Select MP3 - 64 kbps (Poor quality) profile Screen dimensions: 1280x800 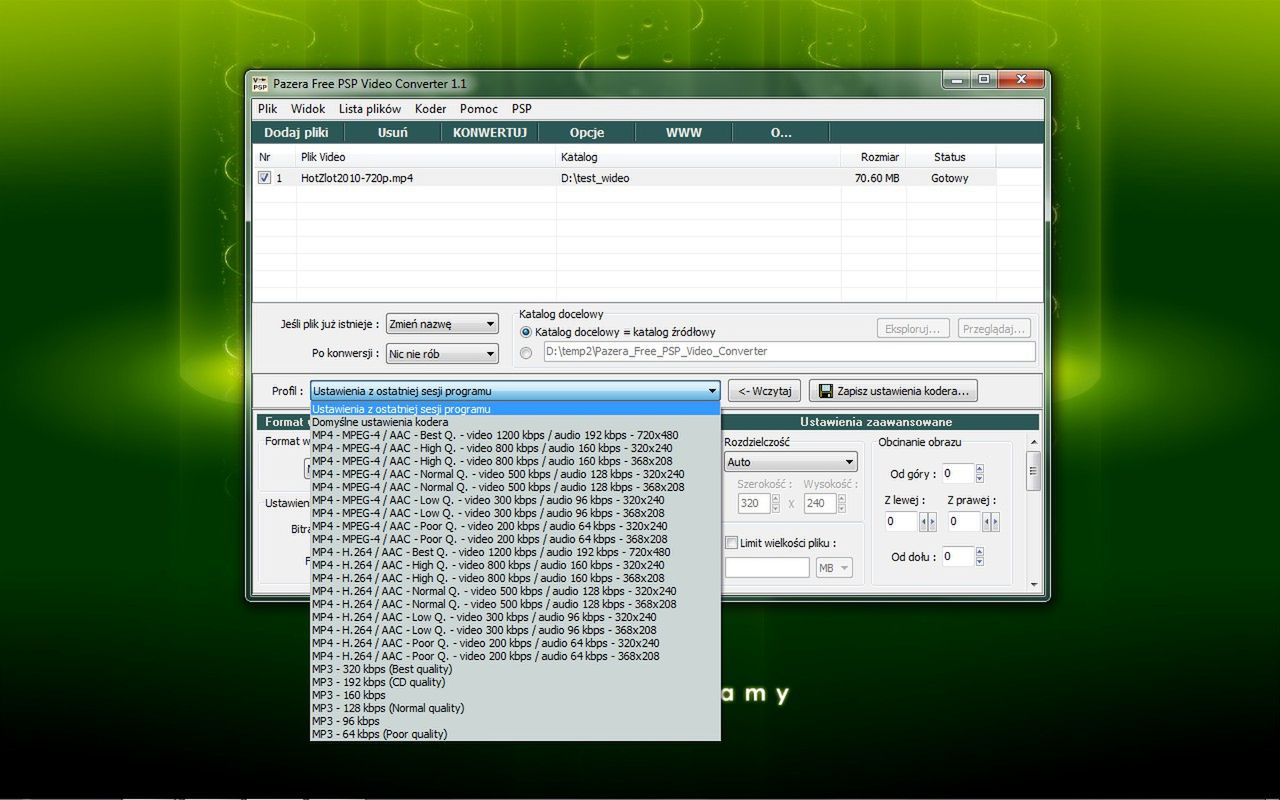pos(515,734)
